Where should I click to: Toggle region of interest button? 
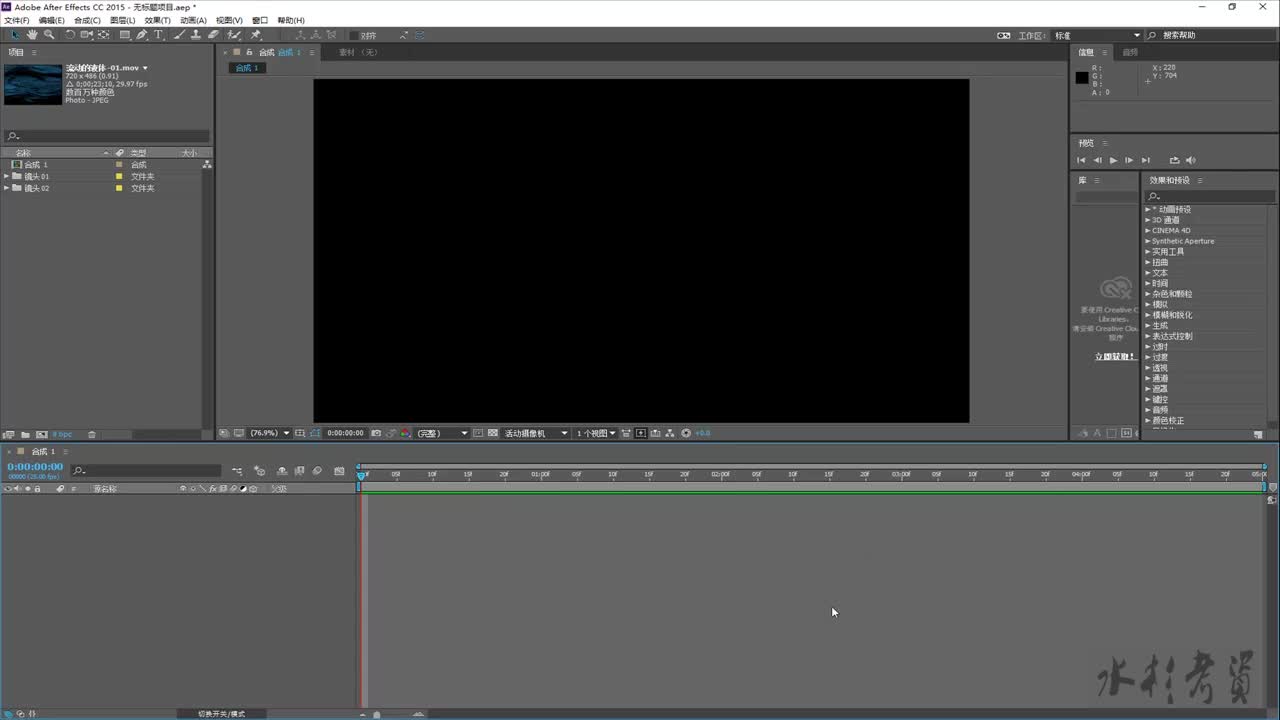[478, 433]
